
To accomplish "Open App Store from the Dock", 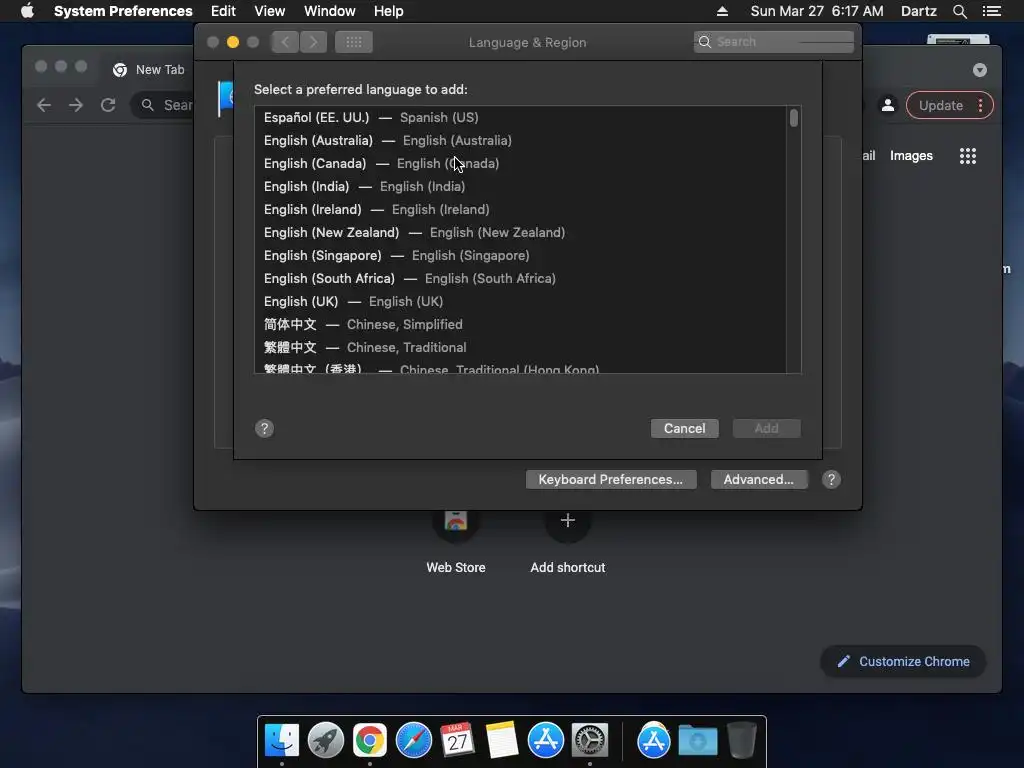I will [x=545, y=741].
